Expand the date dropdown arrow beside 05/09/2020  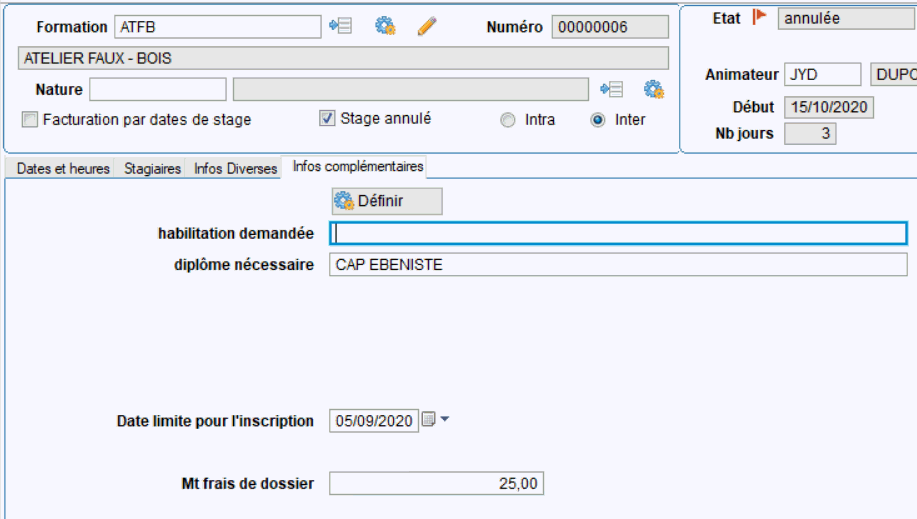pos(444,419)
